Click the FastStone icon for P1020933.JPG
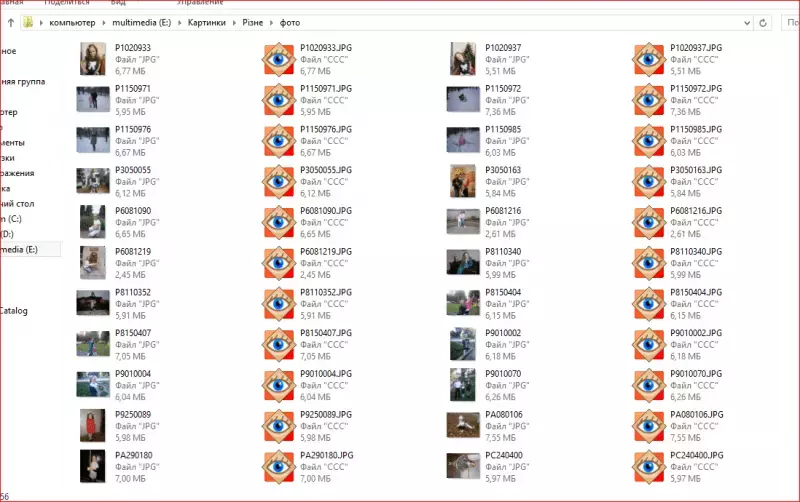 279,59
